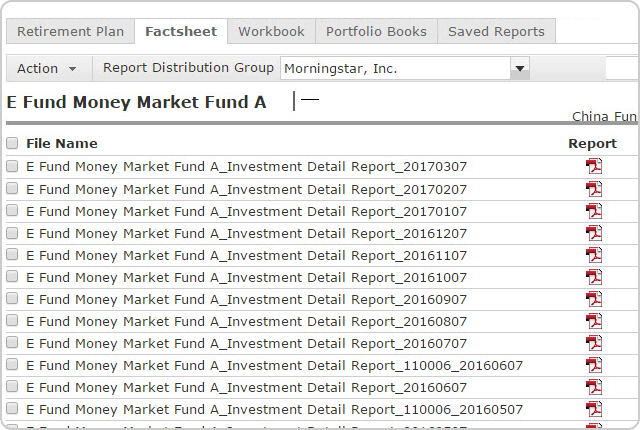This screenshot has width=640, height=430.
Task: Expand Report Distribution Group dropdown arrow
Action: click(519, 68)
